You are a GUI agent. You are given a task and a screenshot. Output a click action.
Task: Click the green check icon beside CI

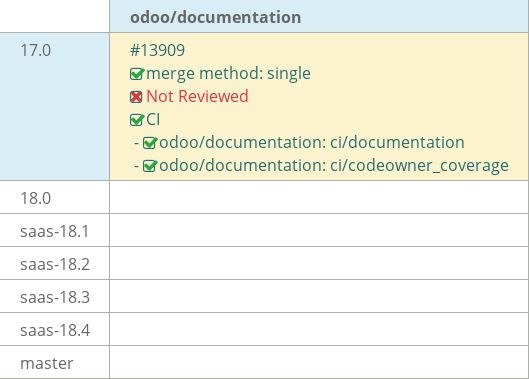tap(137, 120)
